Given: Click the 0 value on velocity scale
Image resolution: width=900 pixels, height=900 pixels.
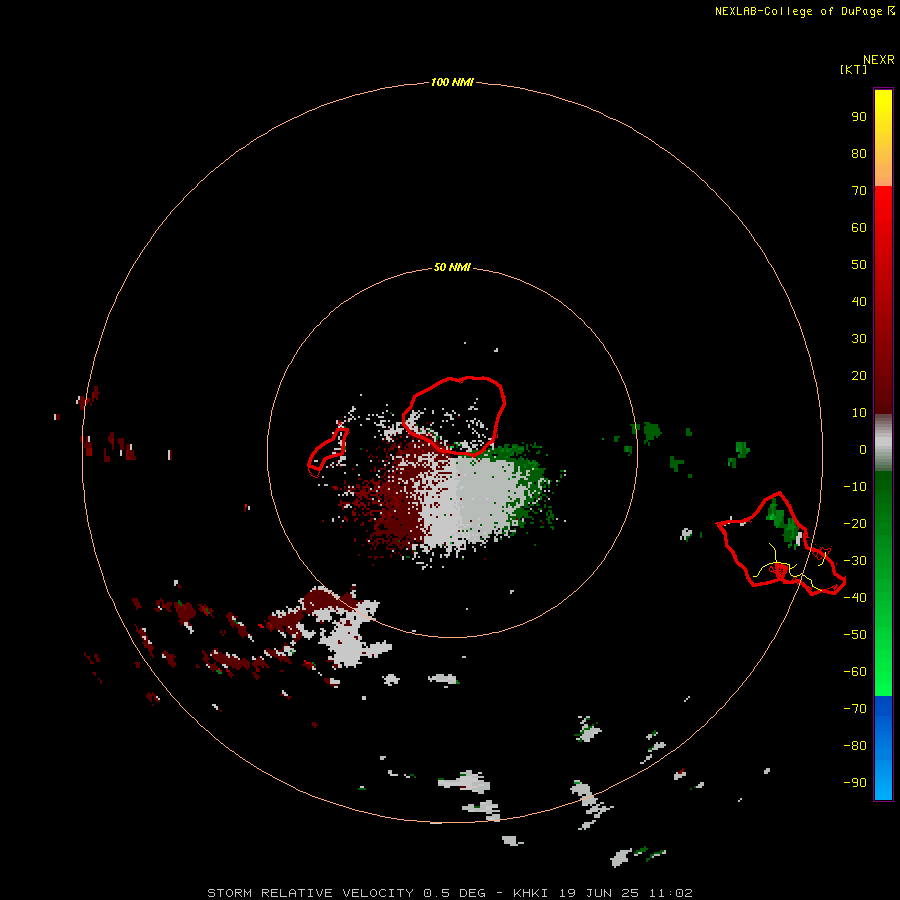Looking at the screenshot, I should (863, 449).
